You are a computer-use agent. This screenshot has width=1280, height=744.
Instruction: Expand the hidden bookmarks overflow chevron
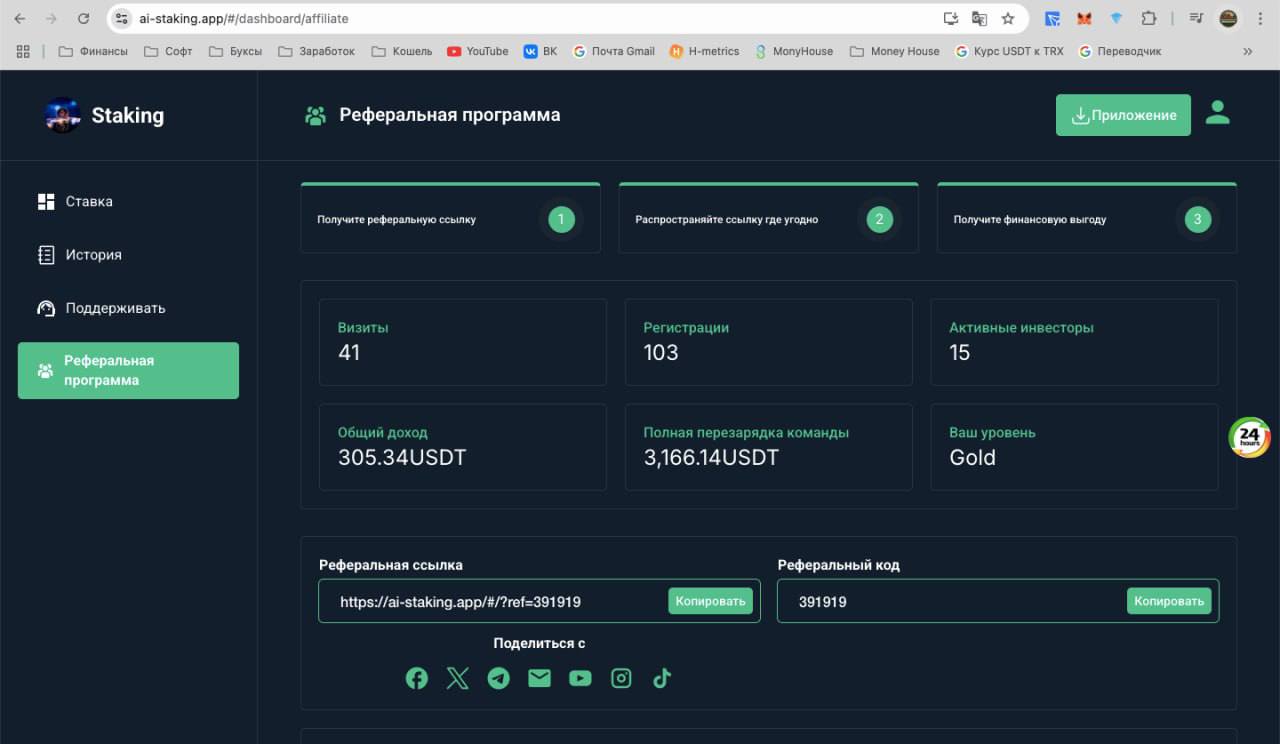click(1247, 51)
